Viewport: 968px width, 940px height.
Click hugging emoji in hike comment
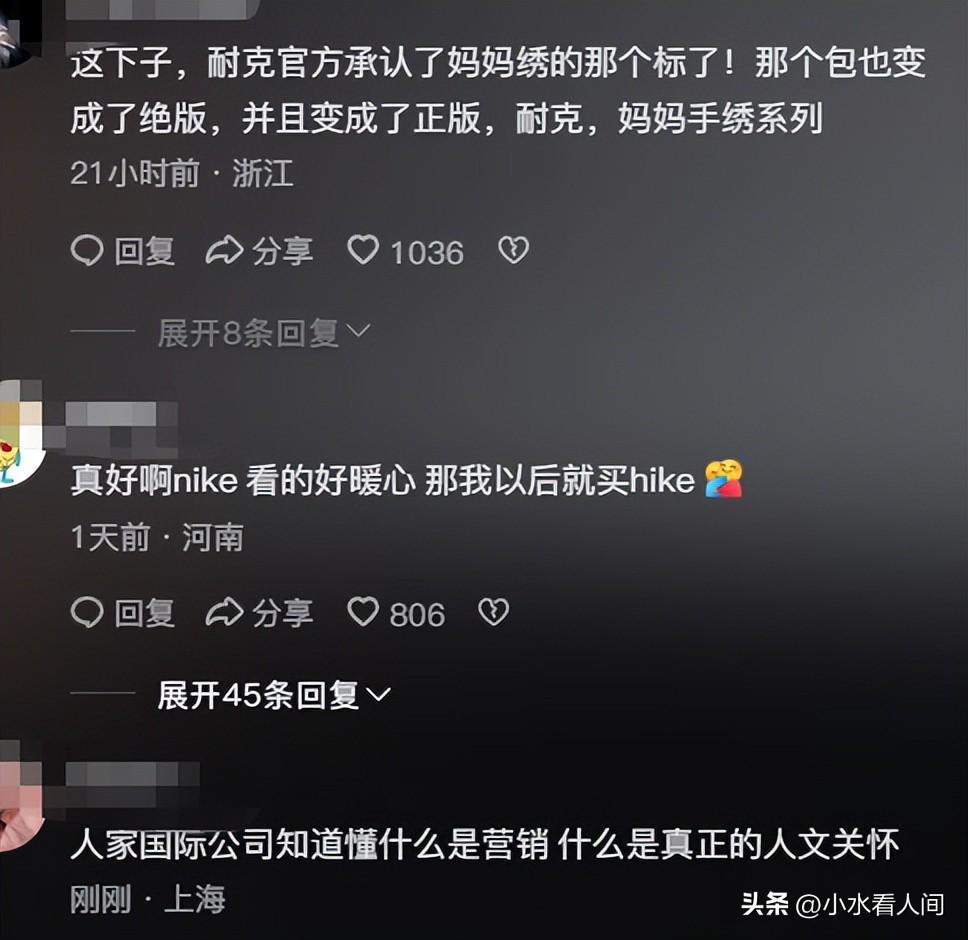tap(724, 480)
